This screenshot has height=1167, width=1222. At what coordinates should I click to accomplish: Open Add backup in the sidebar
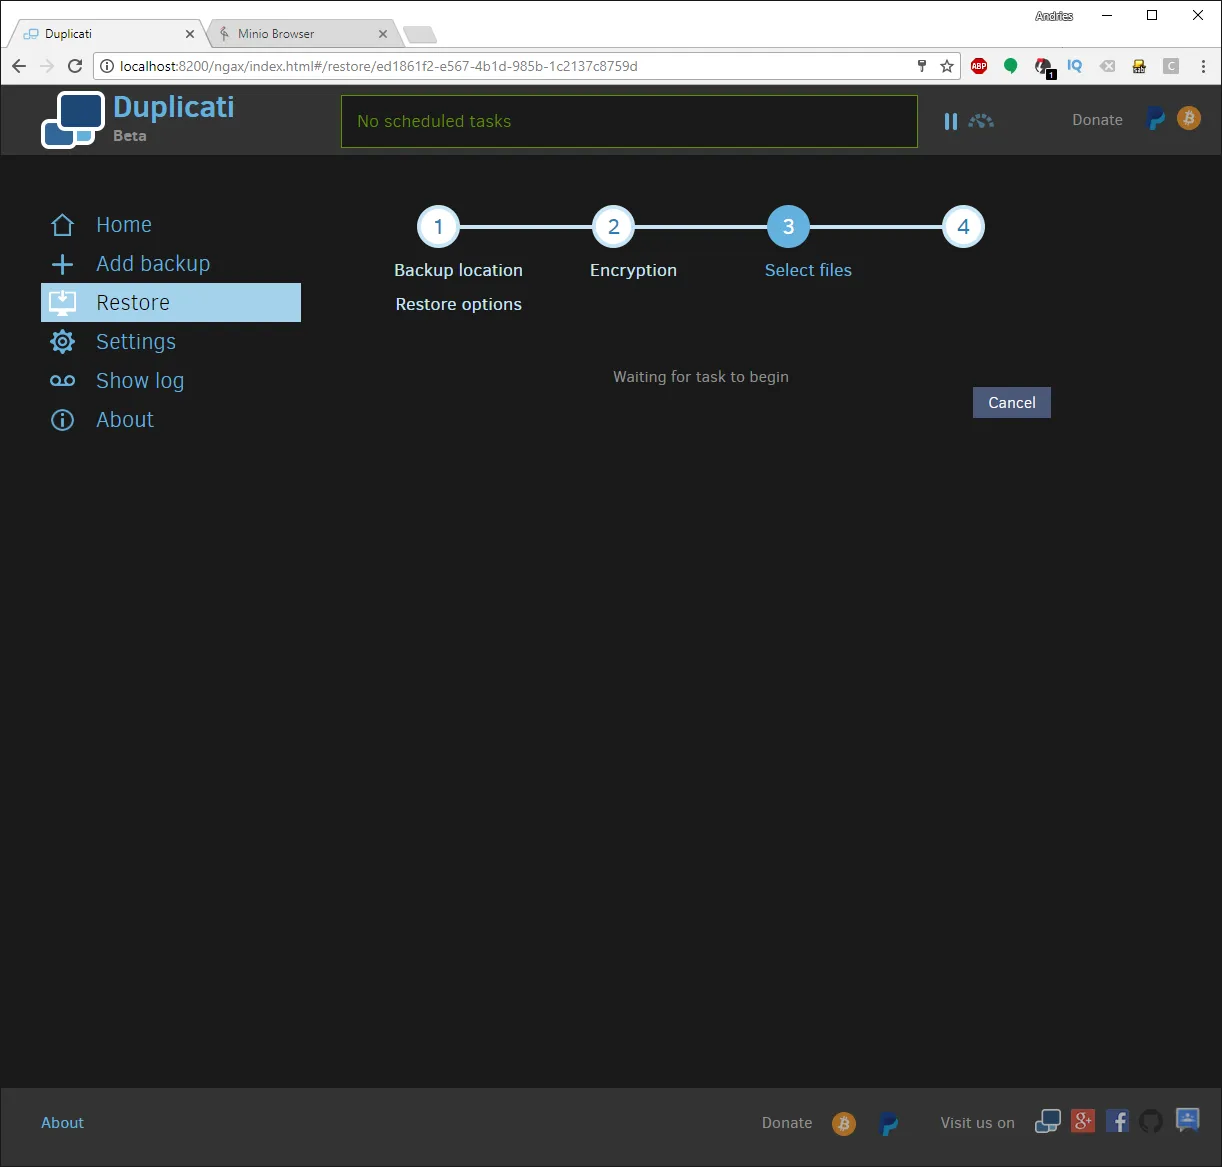point(153,264)
